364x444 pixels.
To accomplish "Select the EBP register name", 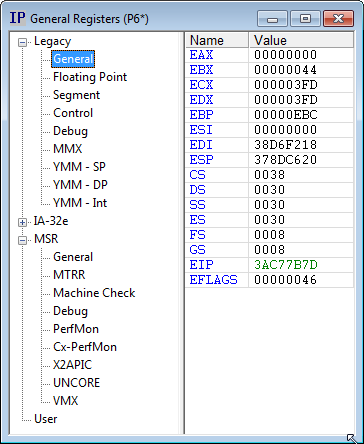I will point(201,115).
